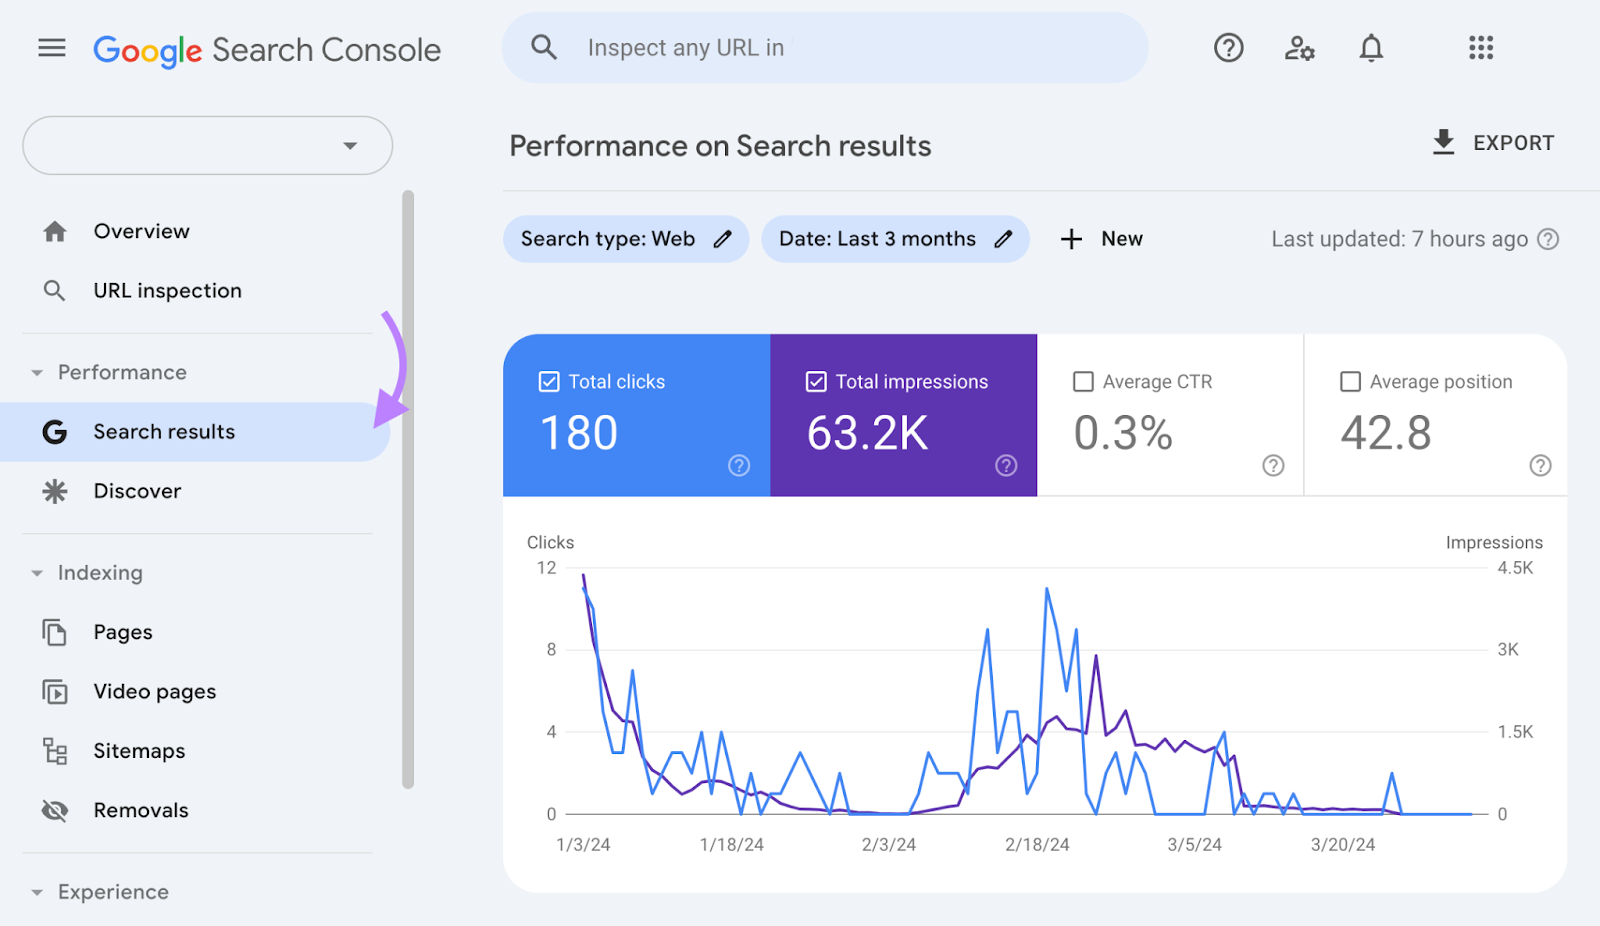Open Sitemaps in the sidebar
The image size is (1600, 926).
(x=138, y=750)
